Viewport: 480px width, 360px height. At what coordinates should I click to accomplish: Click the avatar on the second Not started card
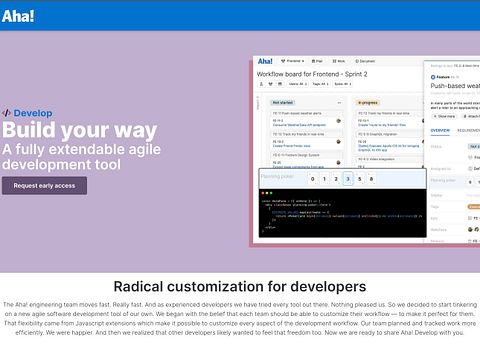pos(338,142)
